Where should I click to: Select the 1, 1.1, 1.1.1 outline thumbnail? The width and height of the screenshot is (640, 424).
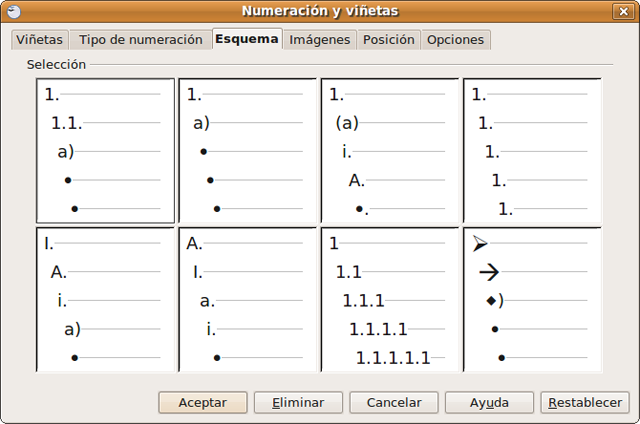click(x=390, y=299)
